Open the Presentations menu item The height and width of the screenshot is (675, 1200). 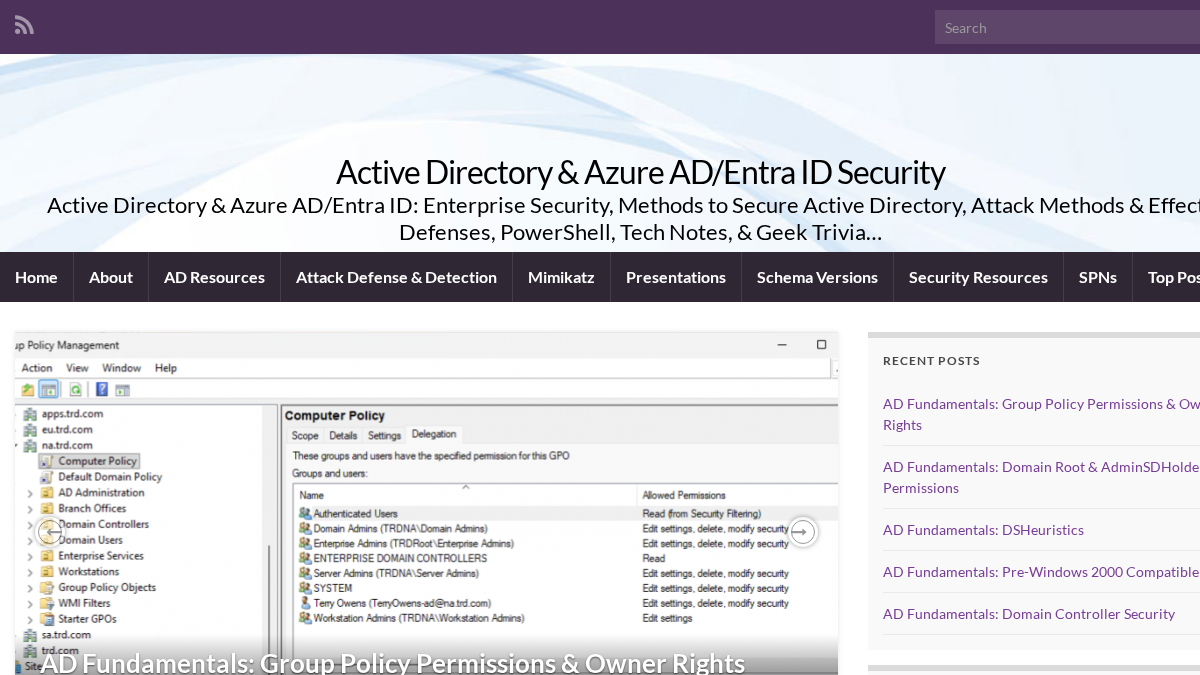coord(676,277)
